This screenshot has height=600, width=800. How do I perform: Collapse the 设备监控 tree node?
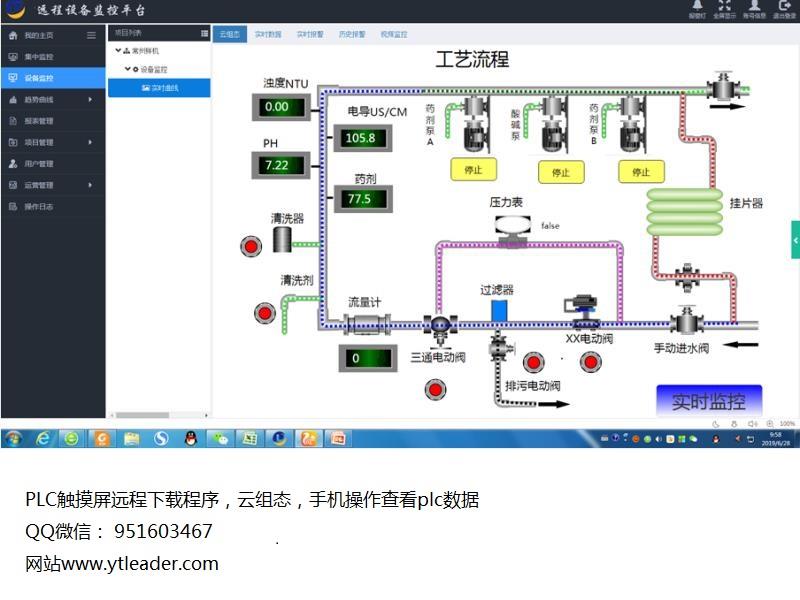click(x=127, y=69)
